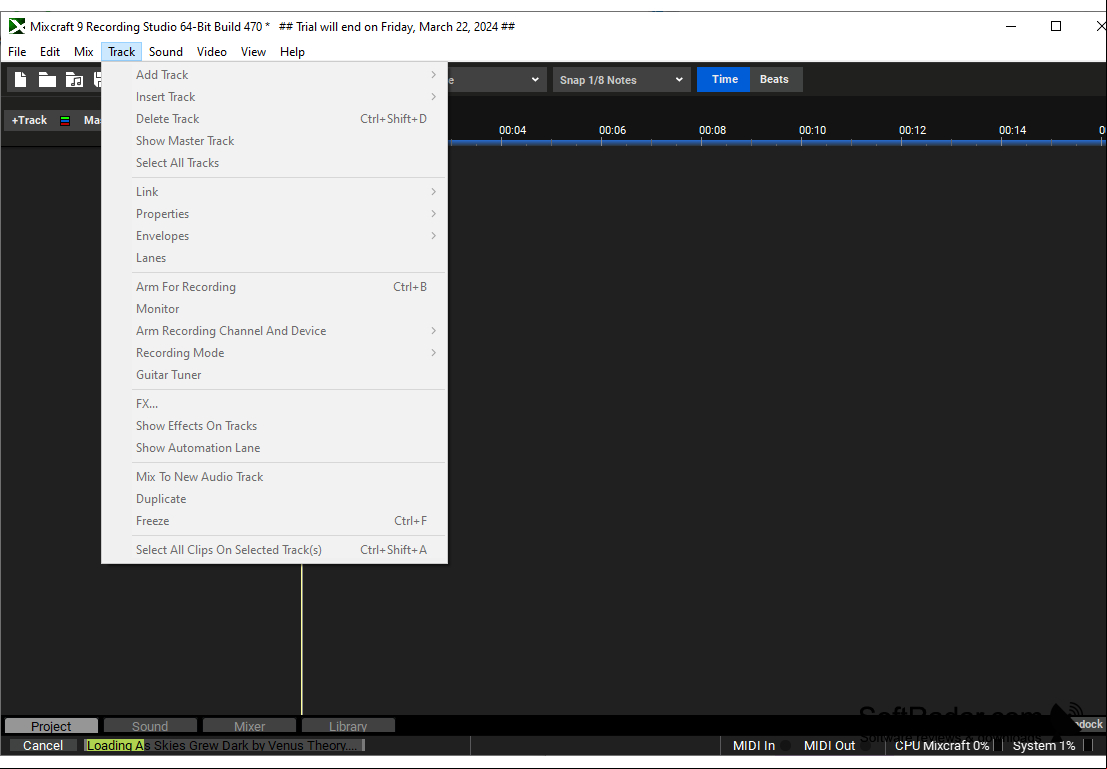Screen dimensions: 1107x769
Task: Expand Arm Recording Channel And Device submenu
Action: 275,331
